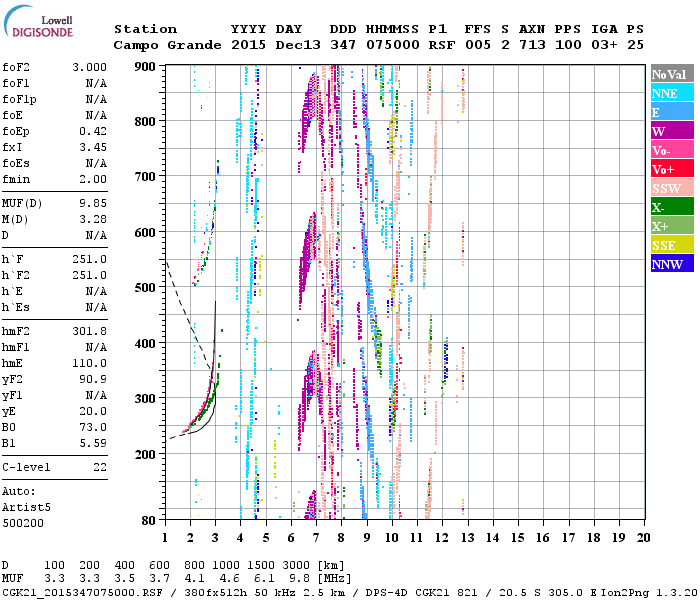This screenshot has width=700, height=600.
Task: Click the 500 height axis label
Action: tap(145, 288)
